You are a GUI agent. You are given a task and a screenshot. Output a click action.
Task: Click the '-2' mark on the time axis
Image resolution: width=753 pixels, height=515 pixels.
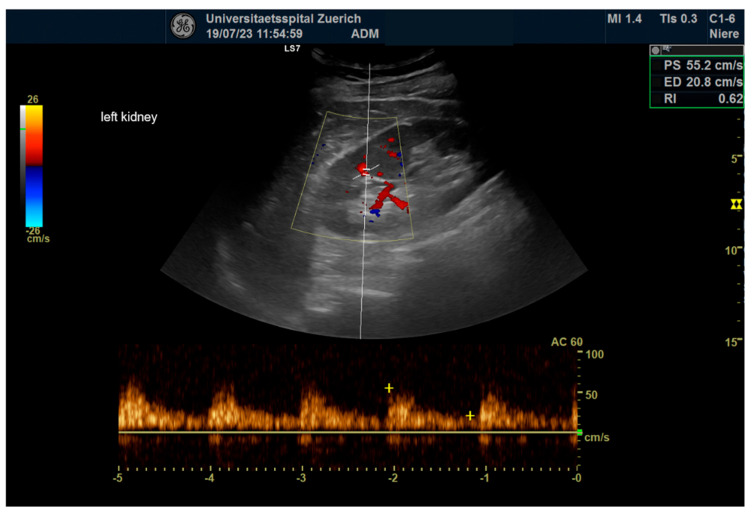(393, 478)
